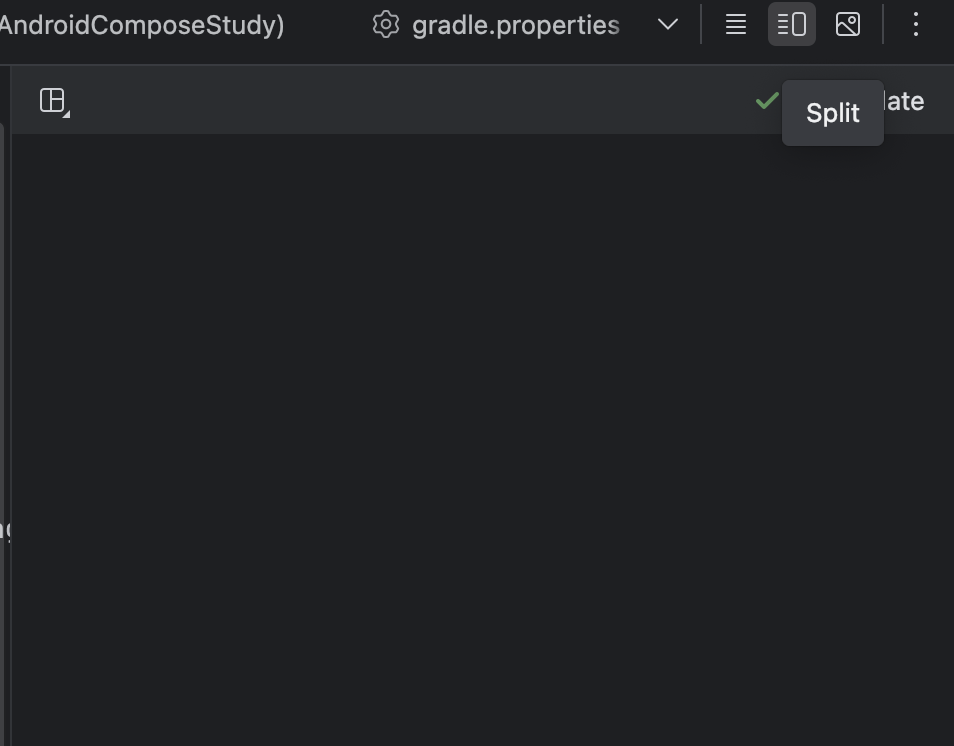Click the cut-off text at the left edge
Image resolution: width=954 pixels, height=746 pixels.
[5, 531]
